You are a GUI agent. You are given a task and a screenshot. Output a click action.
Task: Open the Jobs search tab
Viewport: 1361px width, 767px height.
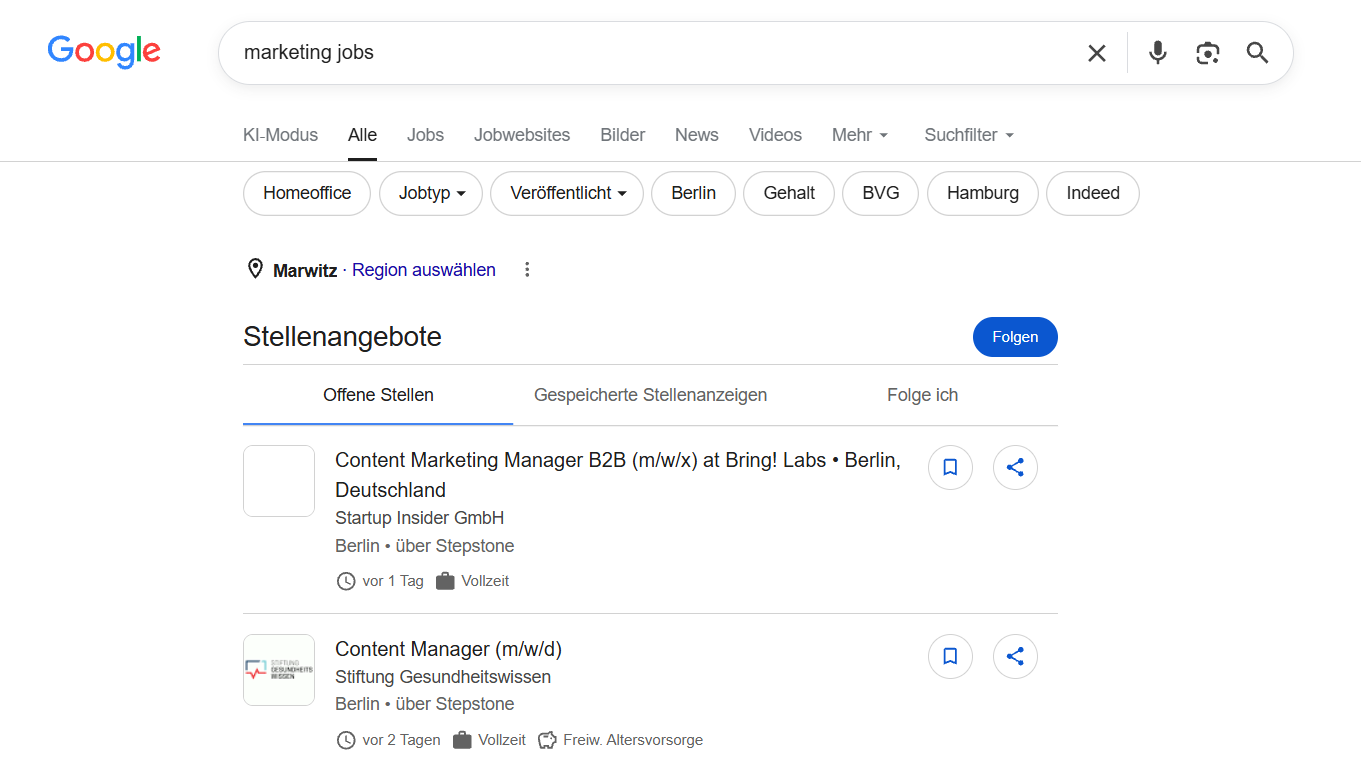tap(425, 135)
